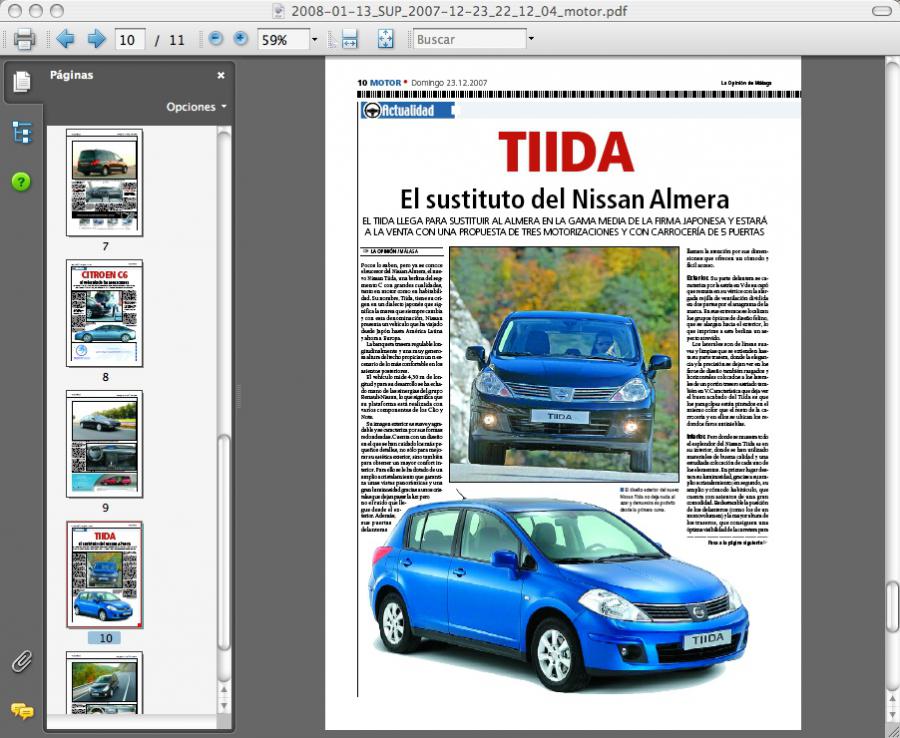
Task: Click the document vertical scrollbar thumb
Action: 892,605
